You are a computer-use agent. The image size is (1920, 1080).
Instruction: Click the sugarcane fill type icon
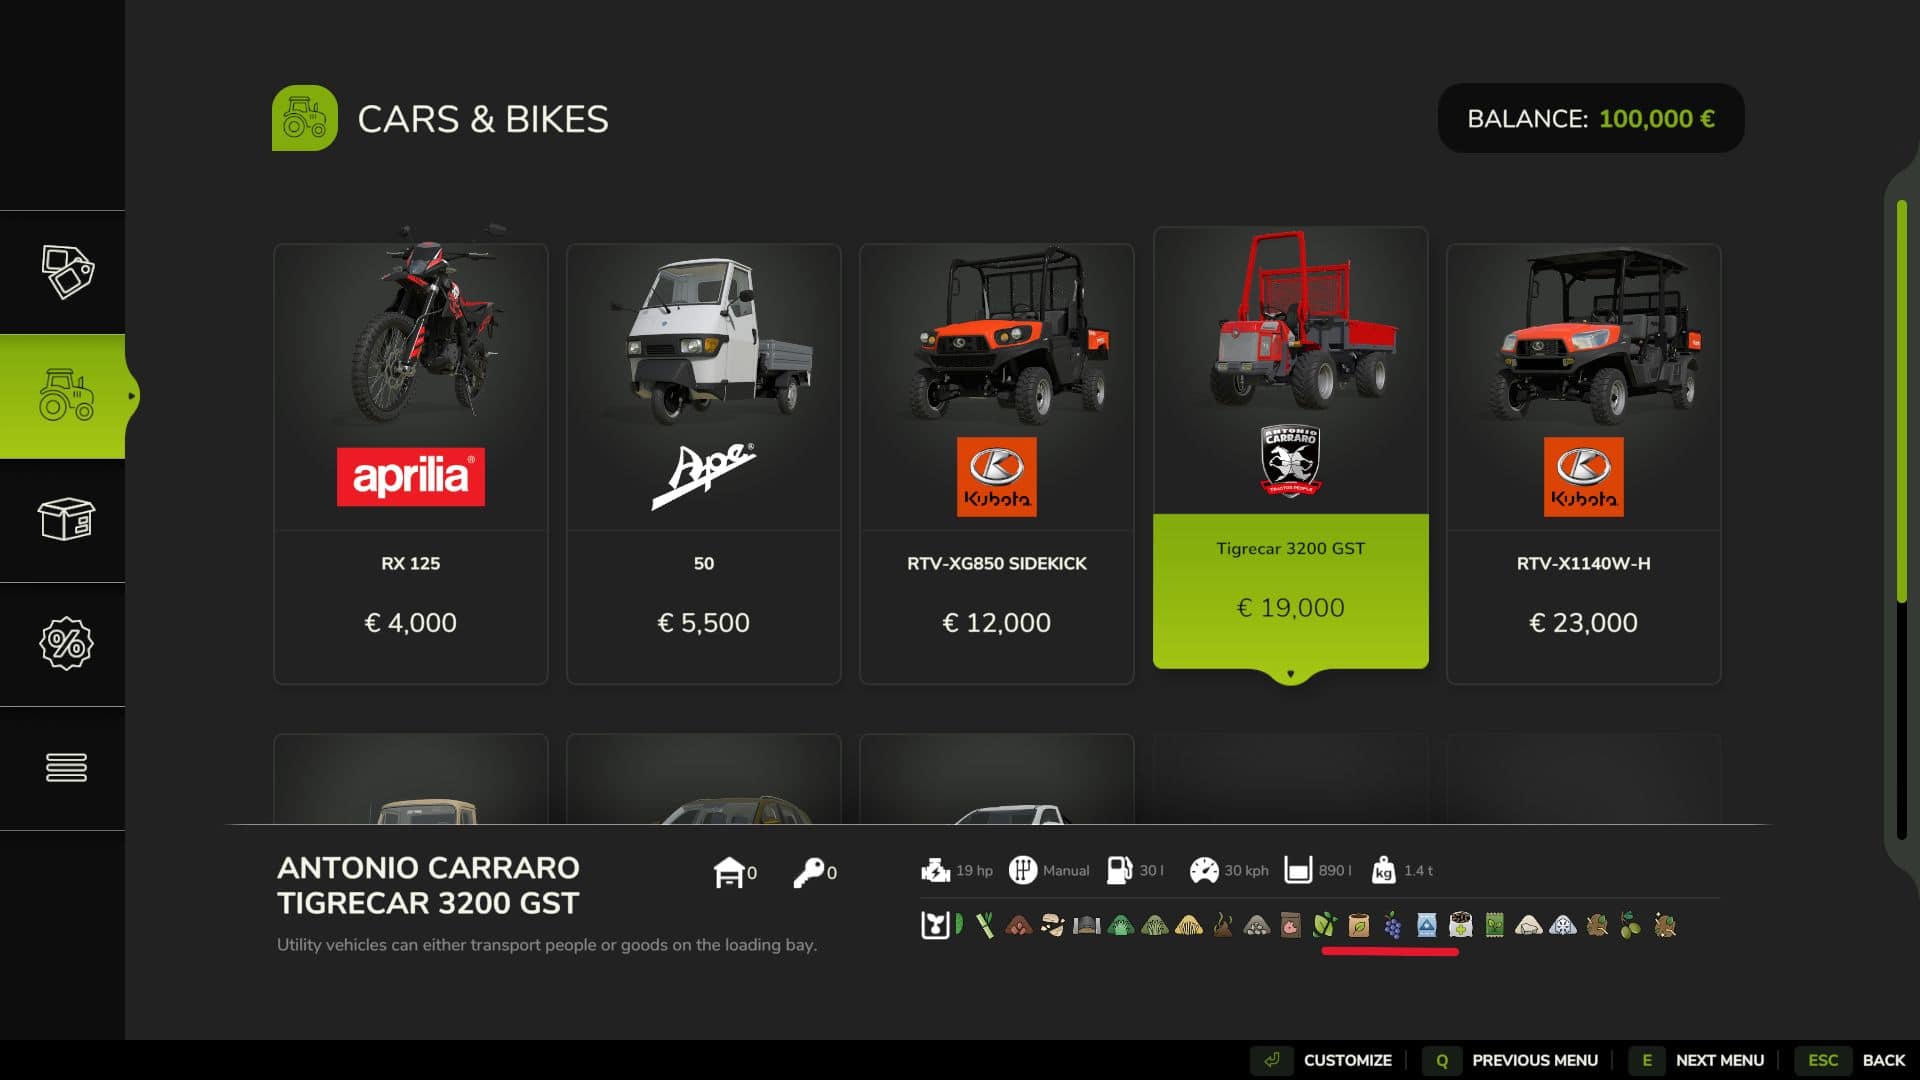(985, 925)
